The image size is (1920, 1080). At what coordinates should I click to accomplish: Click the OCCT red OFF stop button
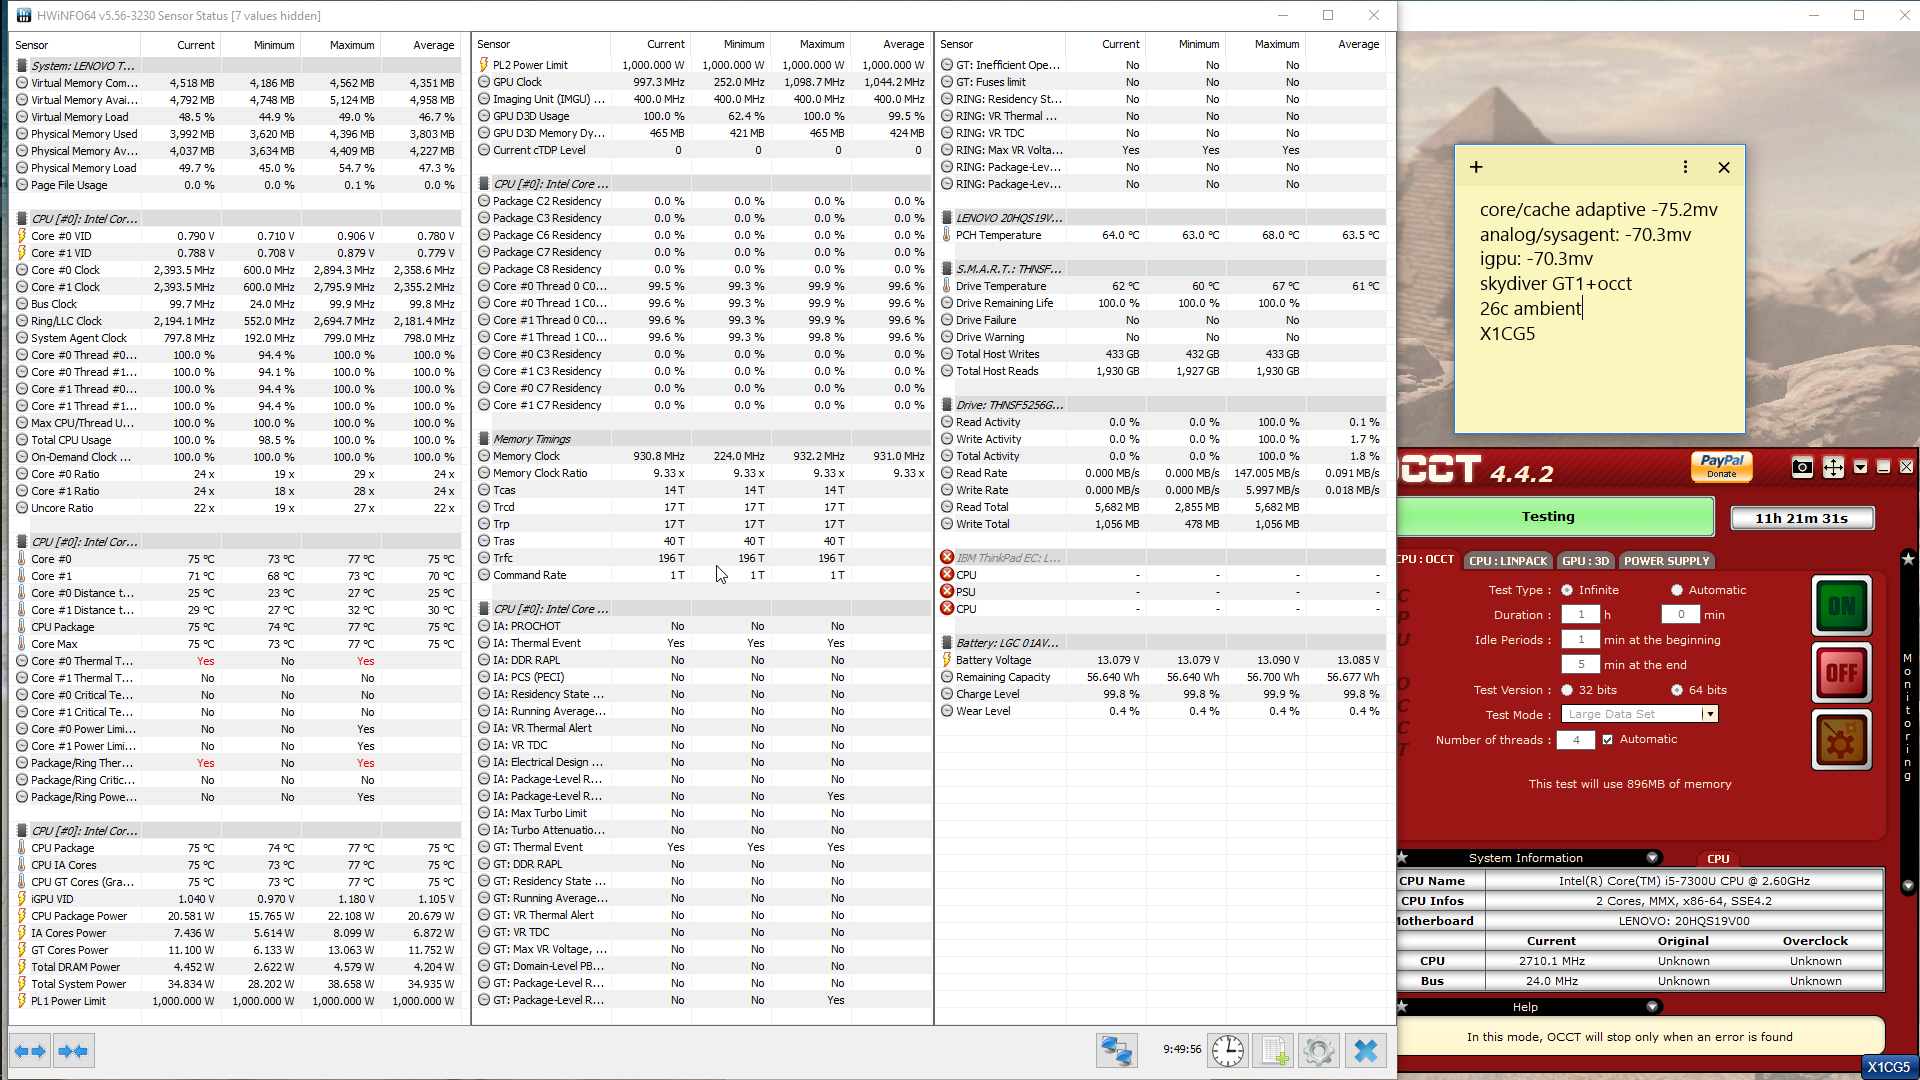coord(1842,673)
